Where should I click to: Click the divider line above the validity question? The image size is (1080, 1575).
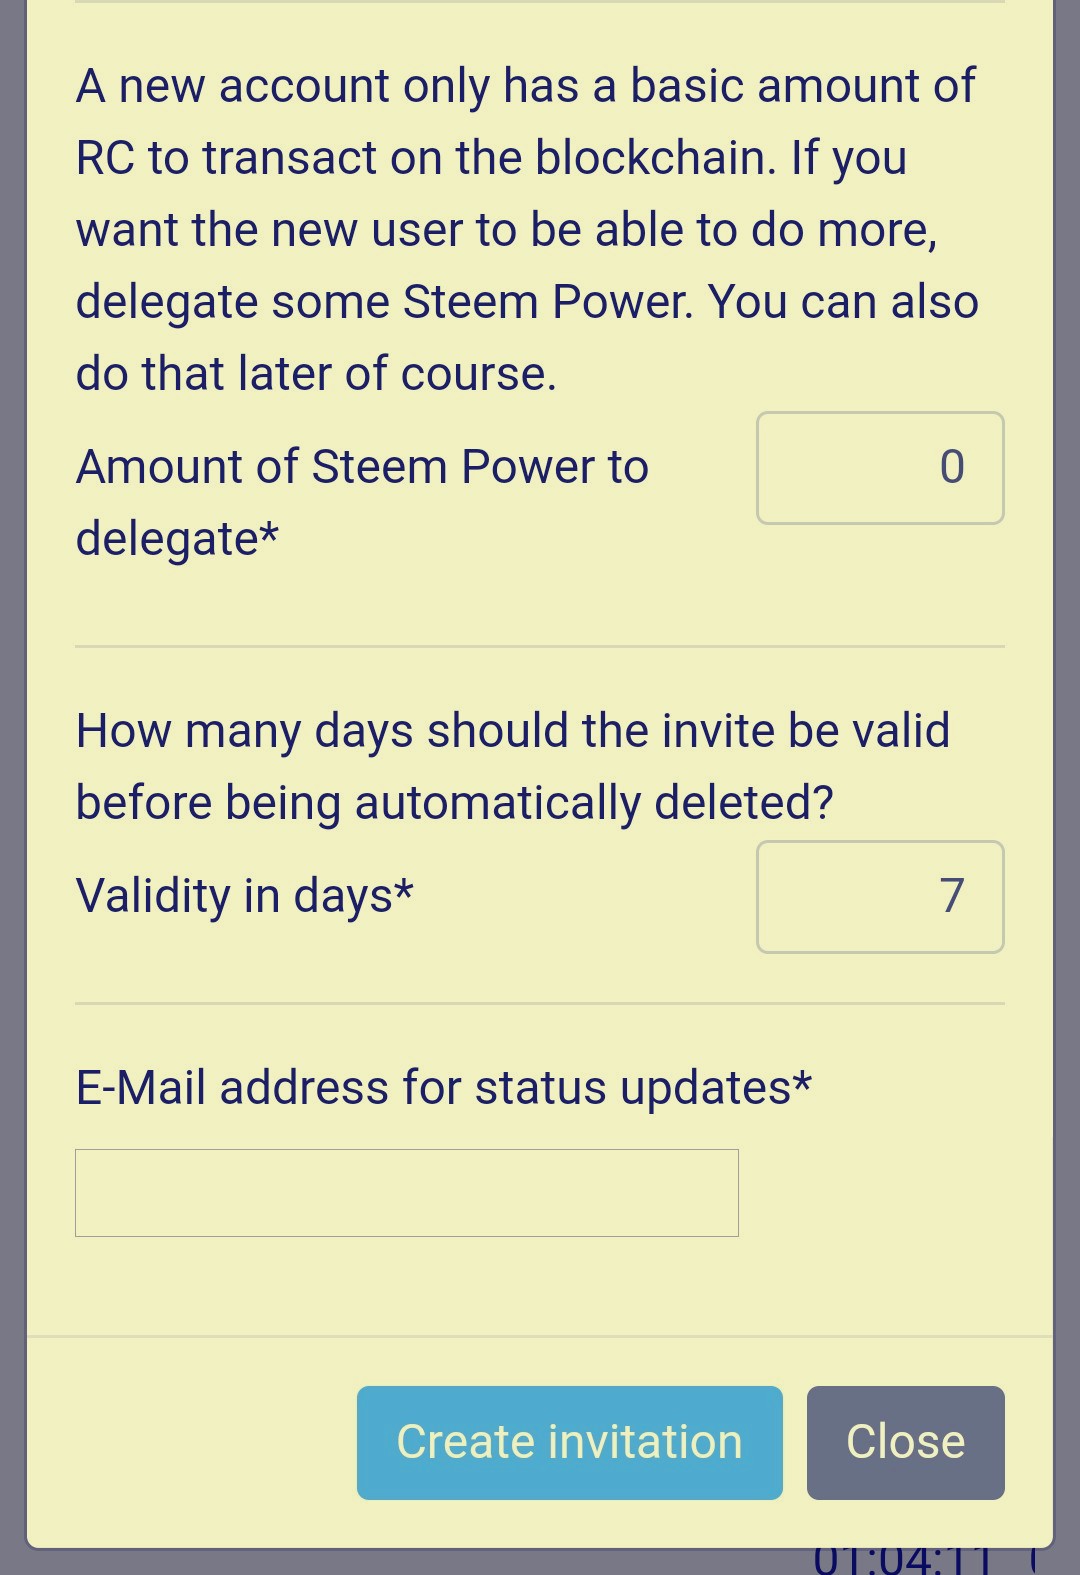pyautogui.click(x=540, y=647)
